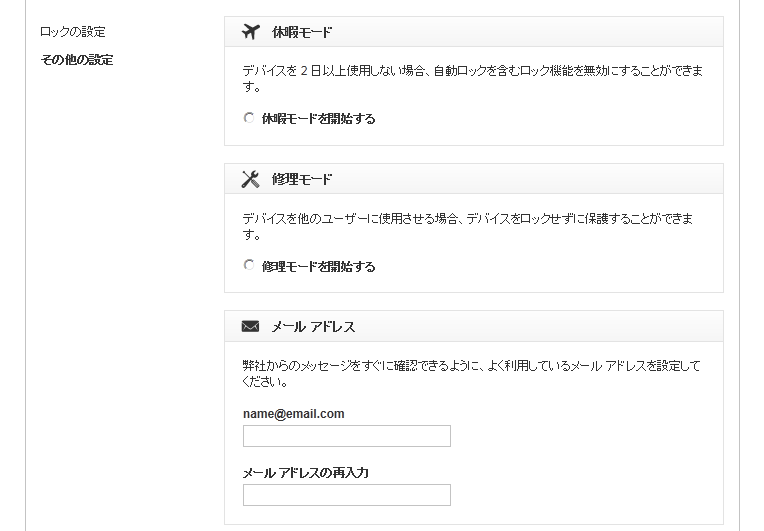This screenshot has height=531, width=764.
Task: Click the メール アドレス section header title
Action: pyautogui.click(x=313, y=326)
